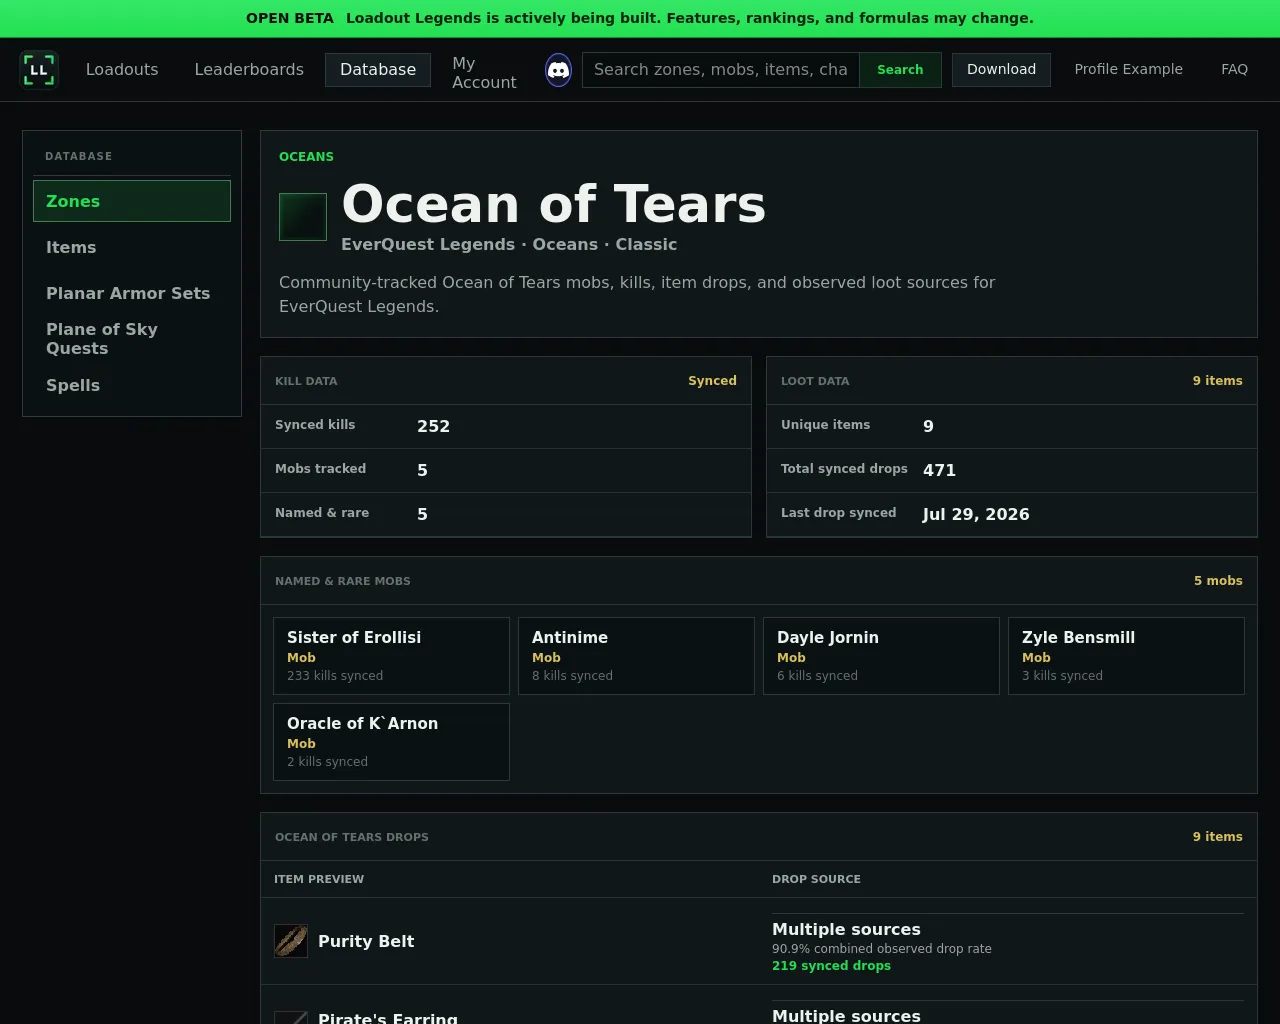The width and height of the screenshot is (1280, 1024).
Task: Click the Ocean of Tears zone thumbnail
Action: pos(303,217)
